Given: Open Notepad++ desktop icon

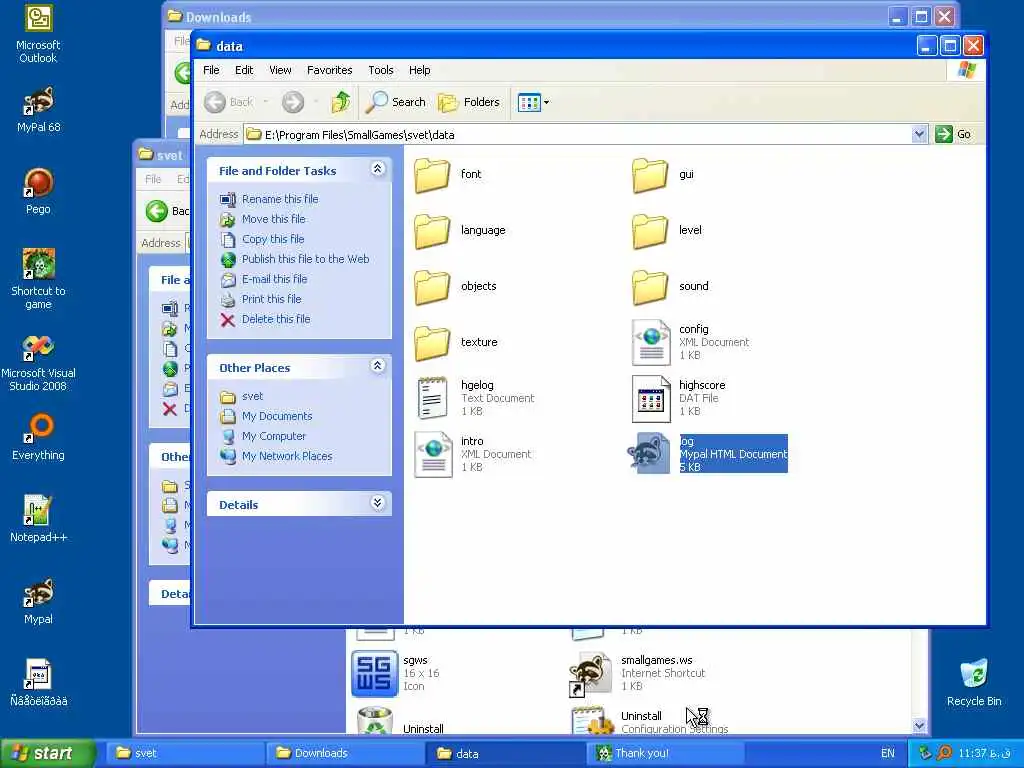Looking at the screenshot, I should pos(38,519).
